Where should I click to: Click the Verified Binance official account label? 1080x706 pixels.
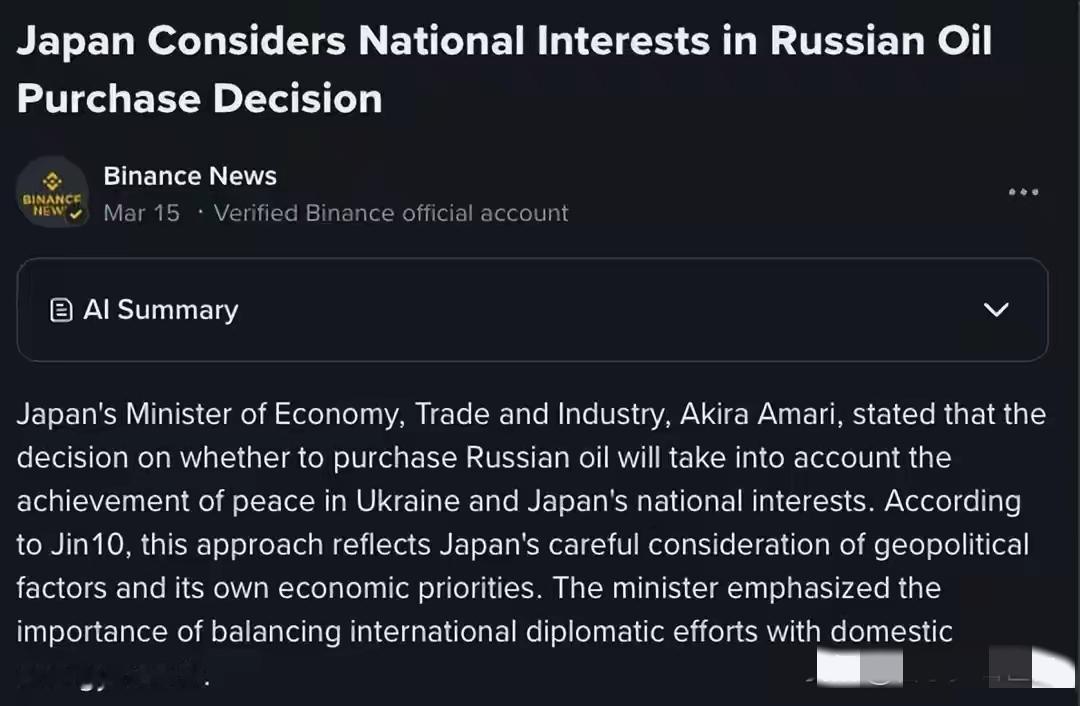click(x=391, y=213)
